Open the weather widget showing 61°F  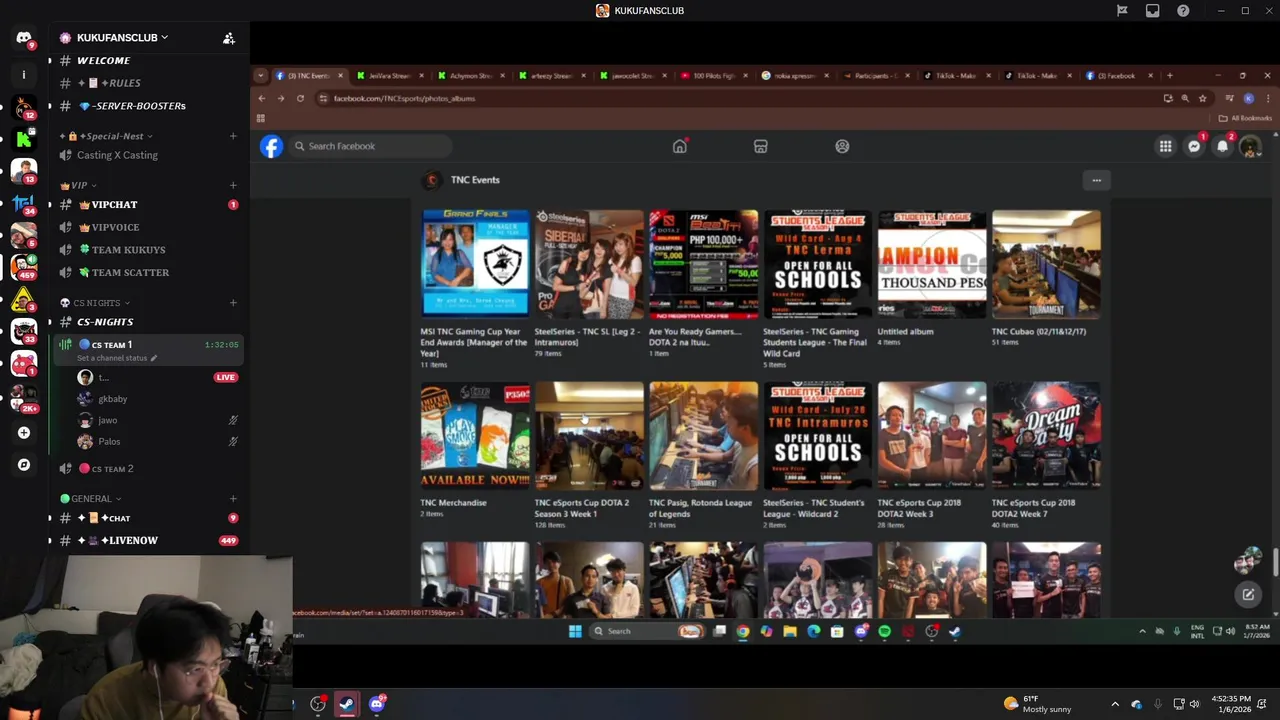pyautogui.click(x=1037, y=704)
